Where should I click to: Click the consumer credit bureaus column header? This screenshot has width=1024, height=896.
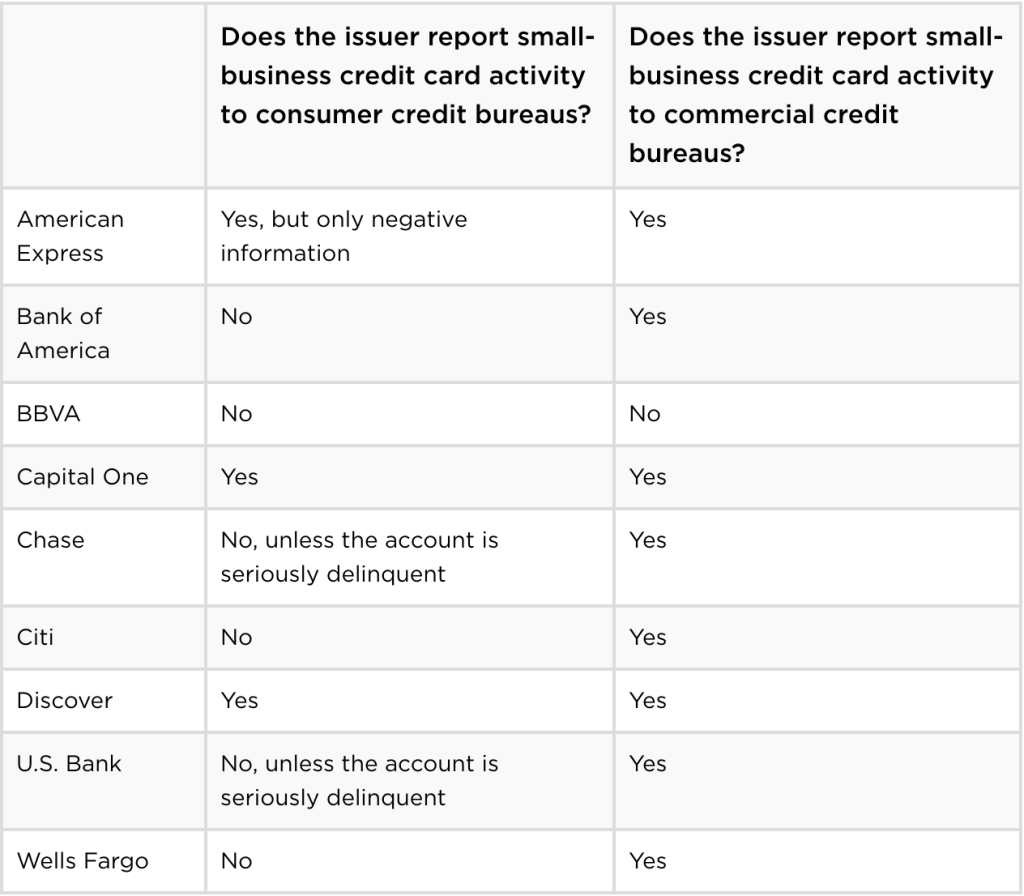click(409, 96)
